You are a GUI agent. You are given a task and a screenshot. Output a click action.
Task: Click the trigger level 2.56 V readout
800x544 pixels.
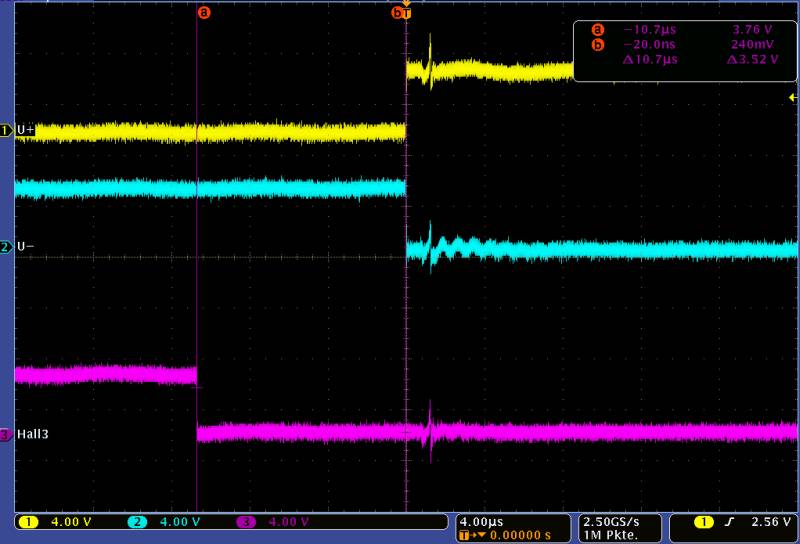(x=770, y=522)
